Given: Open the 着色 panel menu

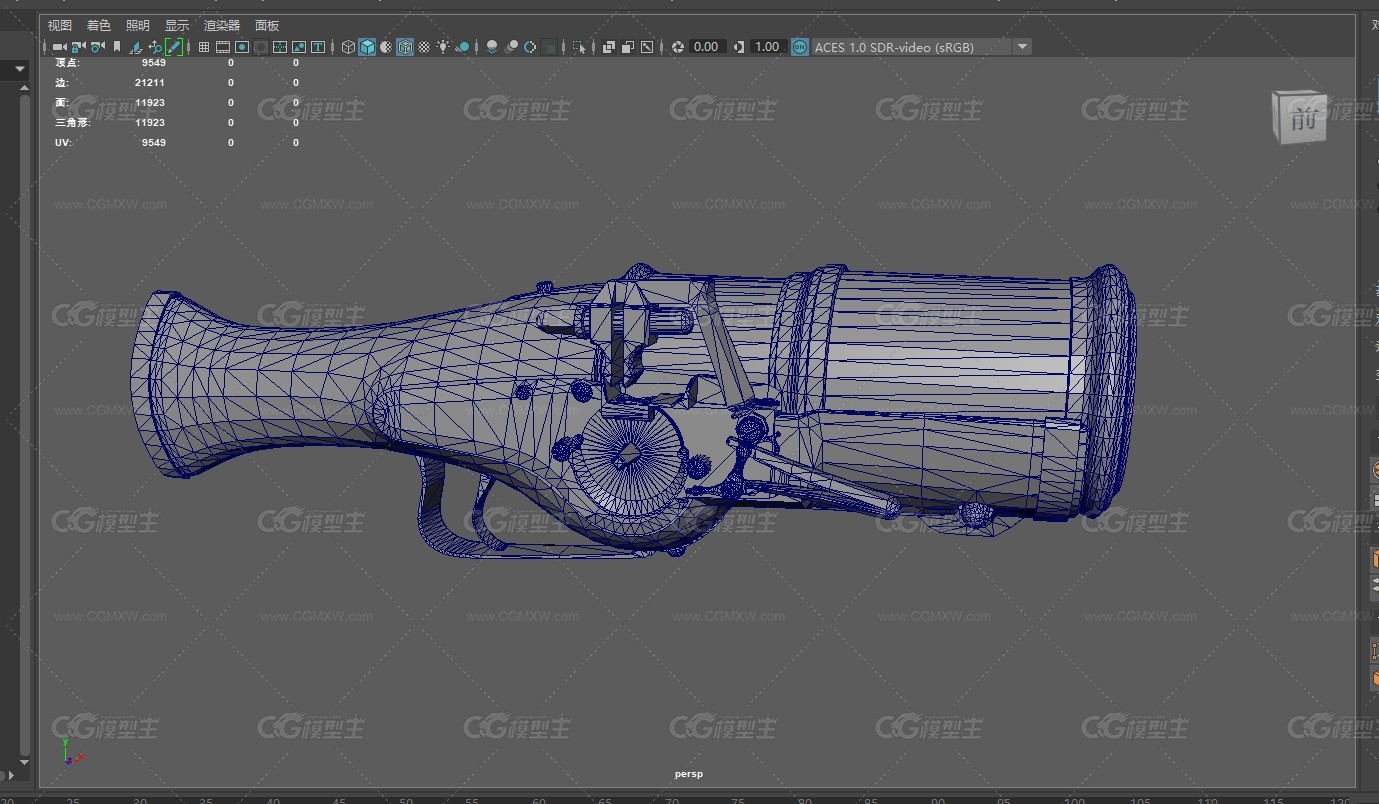Looking at the screenshot, I should click(99, 25).
